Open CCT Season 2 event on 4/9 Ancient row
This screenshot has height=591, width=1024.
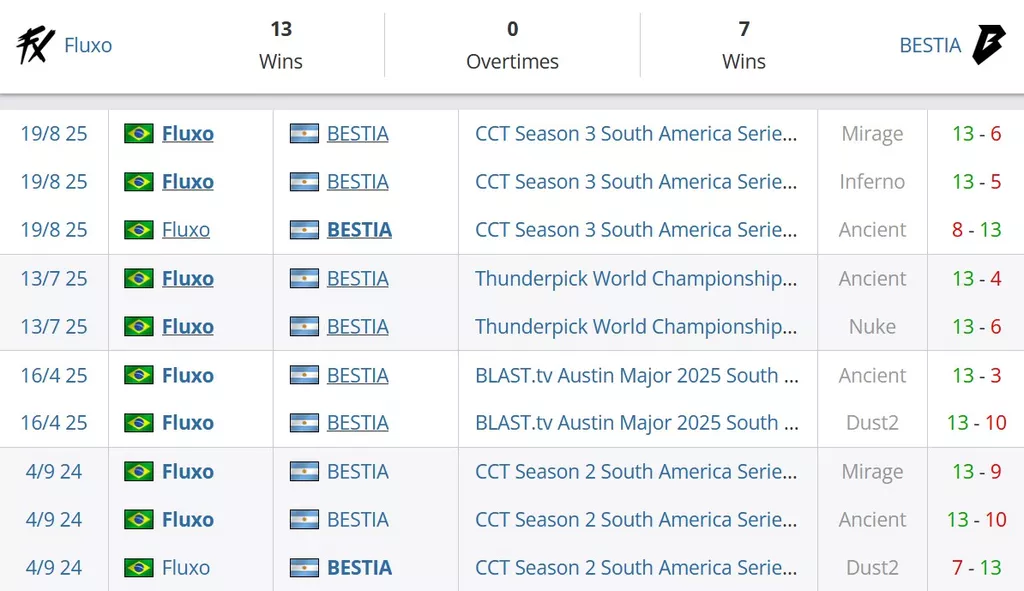tap(636, 520)
